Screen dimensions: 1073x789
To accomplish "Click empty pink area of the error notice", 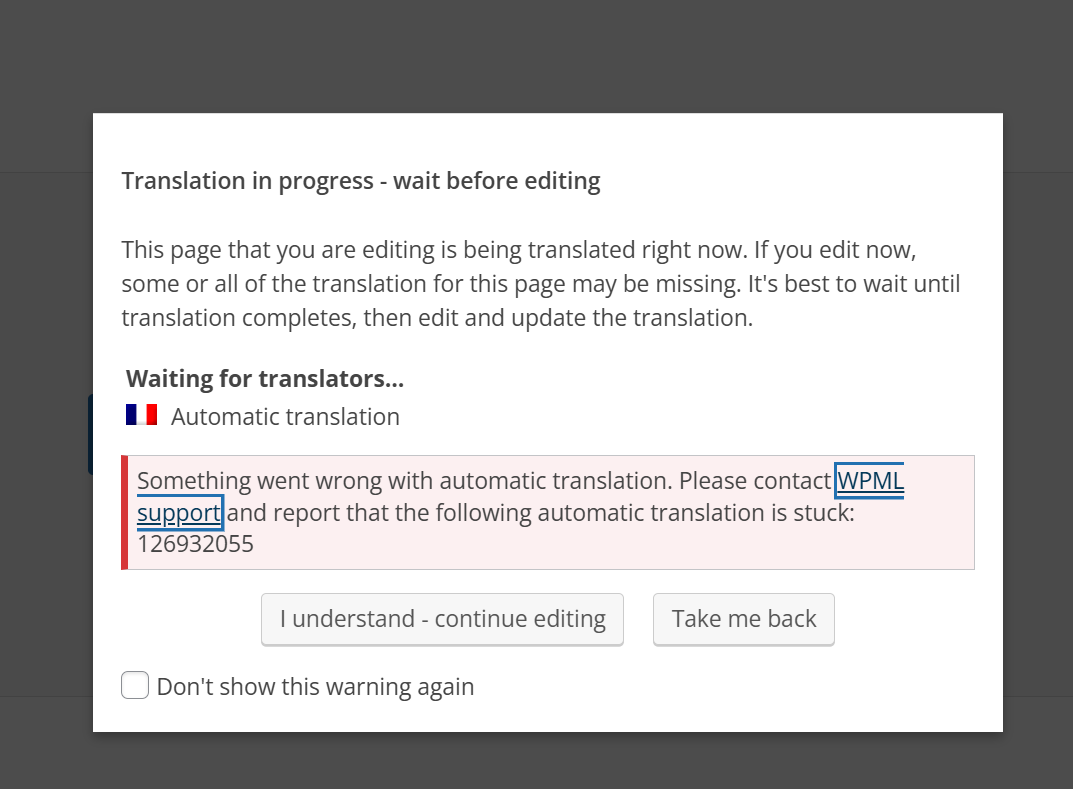I will click(700, 546).
